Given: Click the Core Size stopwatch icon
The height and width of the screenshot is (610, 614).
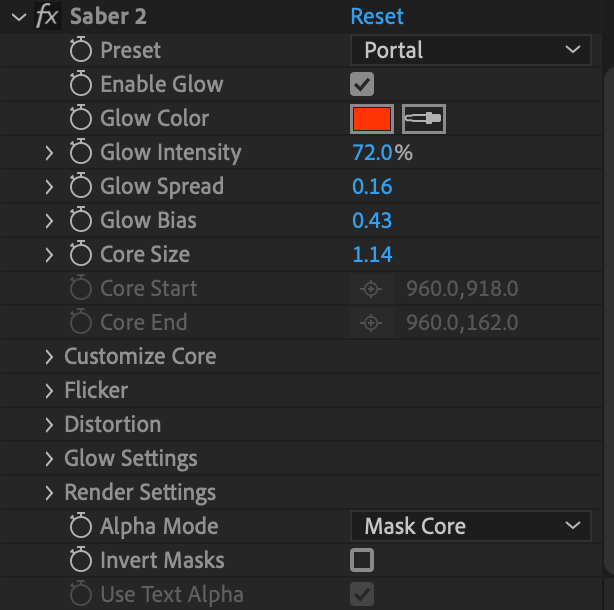Looking at the screenshot, I should [81, 255].
